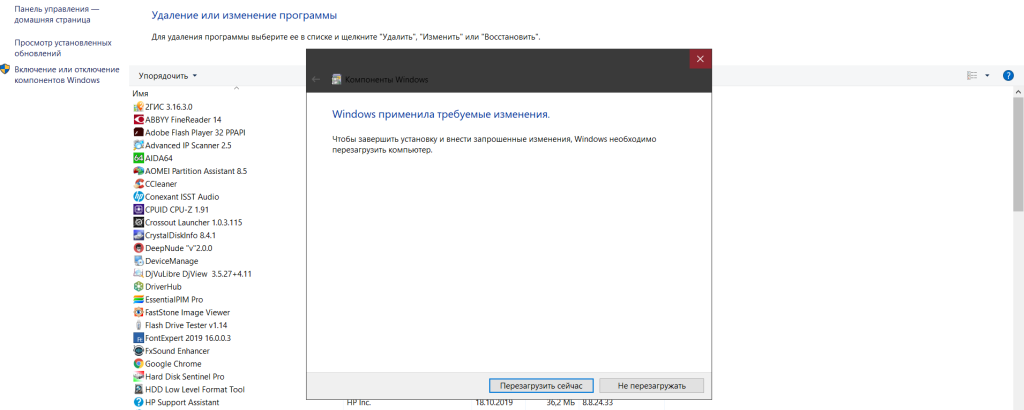Click the view mode list icon
The image size is (1024, 410).
972,76
